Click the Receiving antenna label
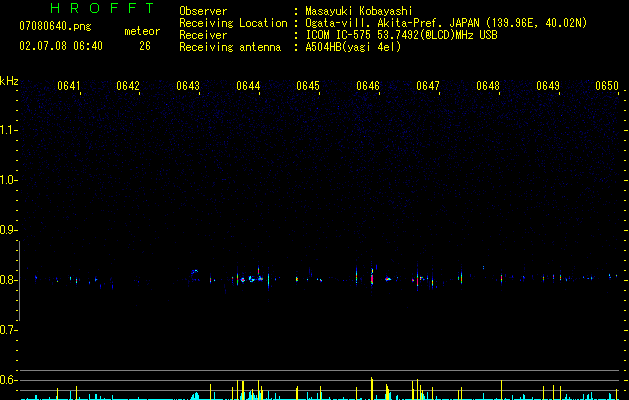 230,47
